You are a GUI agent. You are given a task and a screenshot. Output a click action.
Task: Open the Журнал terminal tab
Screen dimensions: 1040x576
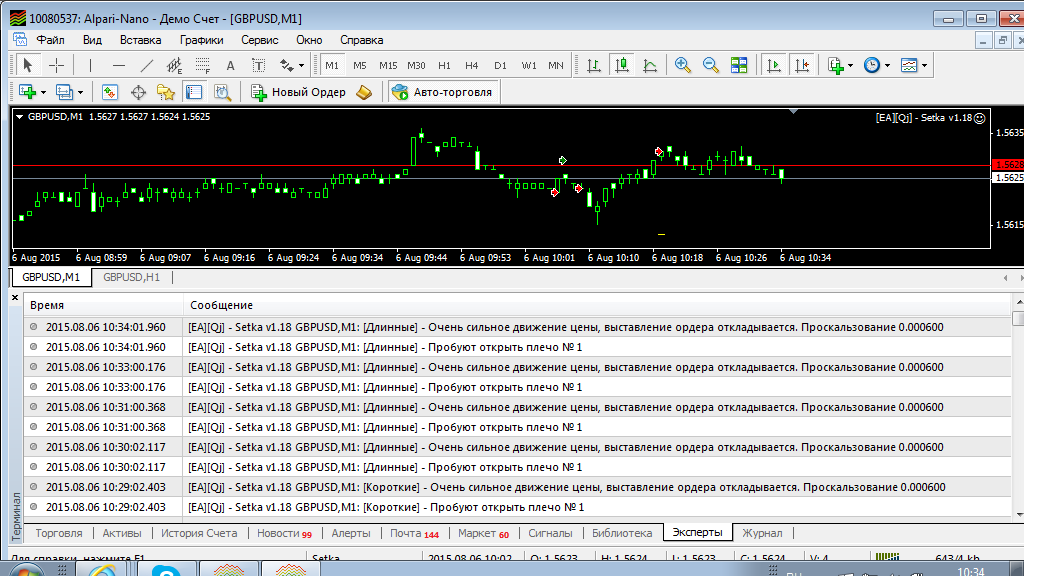point(762,533)
